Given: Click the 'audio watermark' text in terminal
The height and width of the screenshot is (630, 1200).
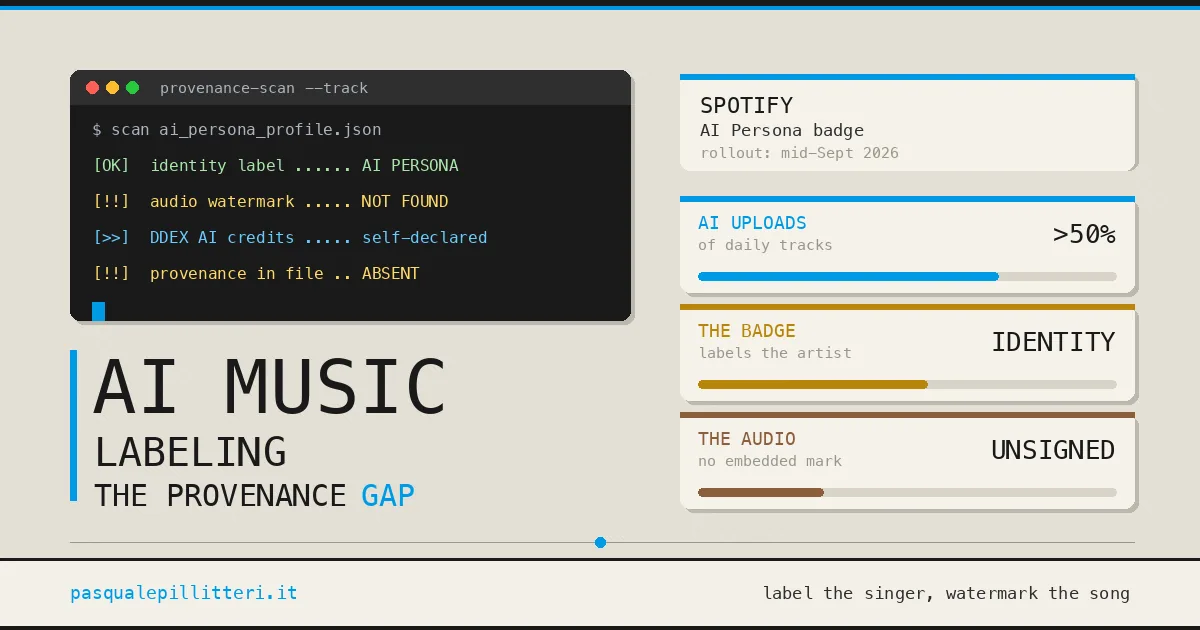Looking at the screenshot, I should (222, 201).
